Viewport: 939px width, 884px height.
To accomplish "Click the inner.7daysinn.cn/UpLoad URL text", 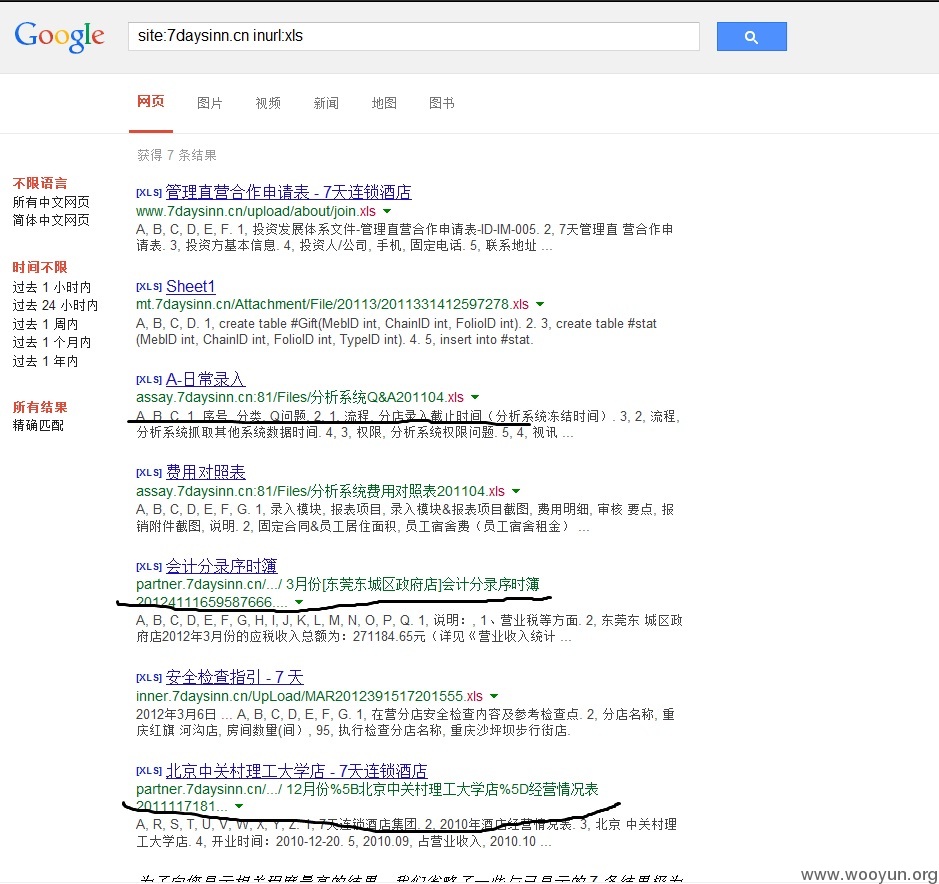I will pyautogui.click(x=309, y=696).
